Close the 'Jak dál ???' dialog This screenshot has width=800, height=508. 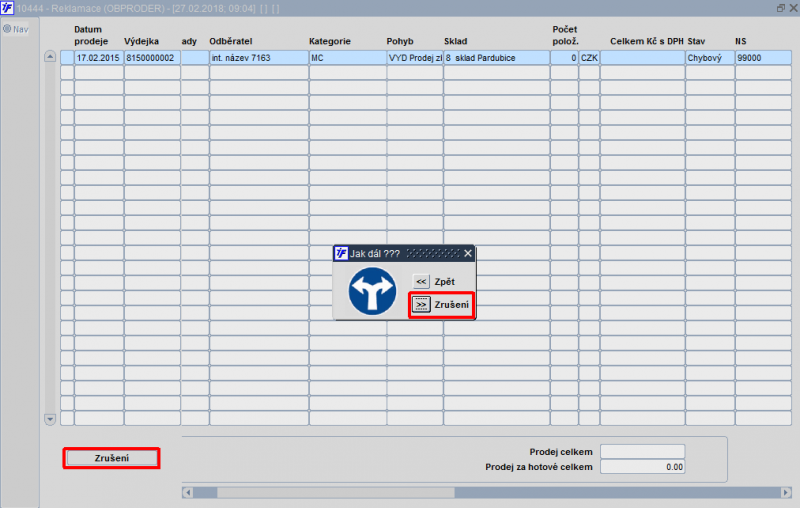[x=468, y=253]
